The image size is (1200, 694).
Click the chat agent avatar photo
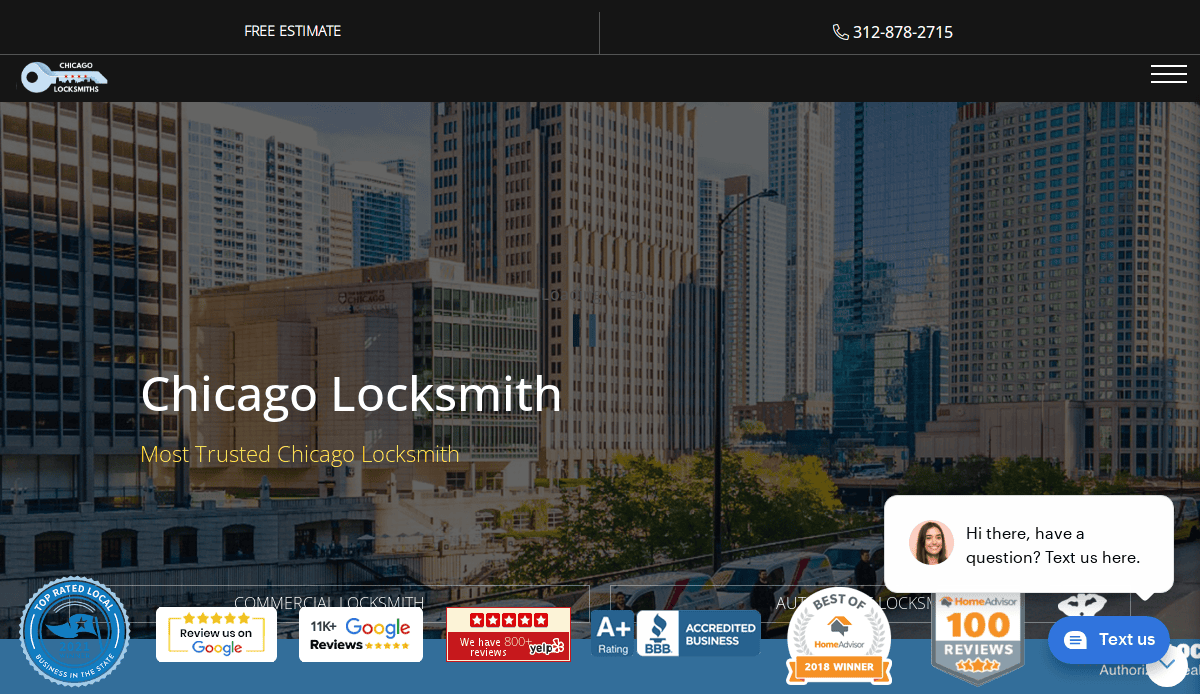[930, 543]
